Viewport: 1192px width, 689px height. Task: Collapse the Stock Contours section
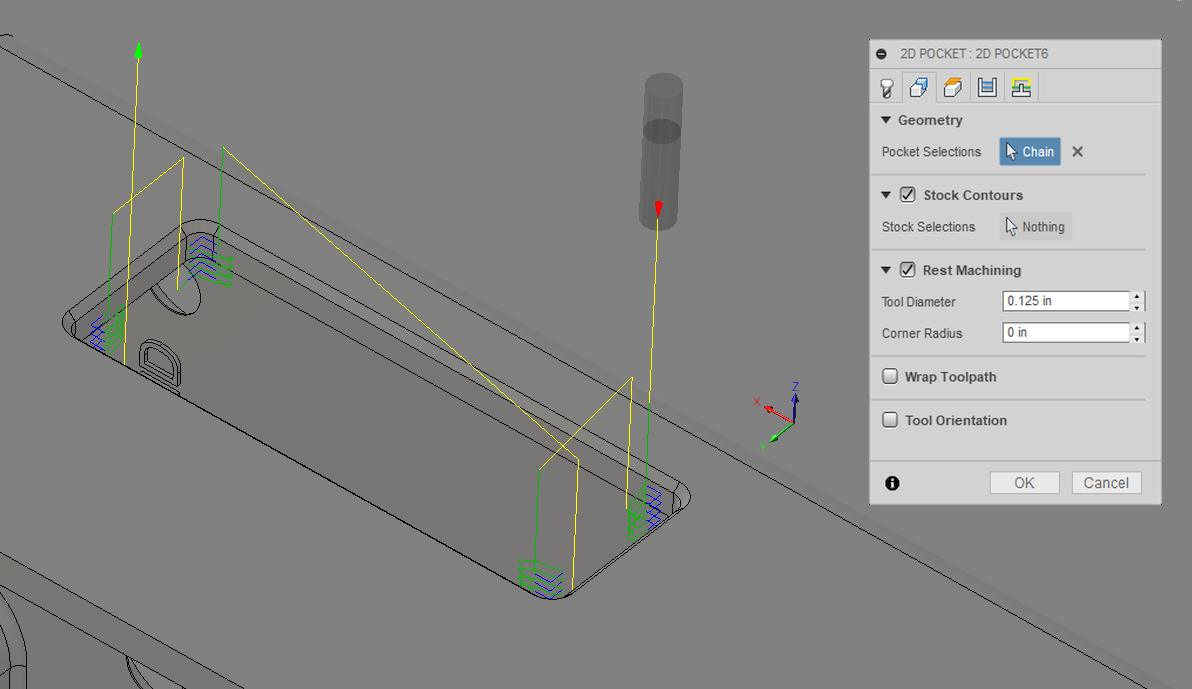885,194
